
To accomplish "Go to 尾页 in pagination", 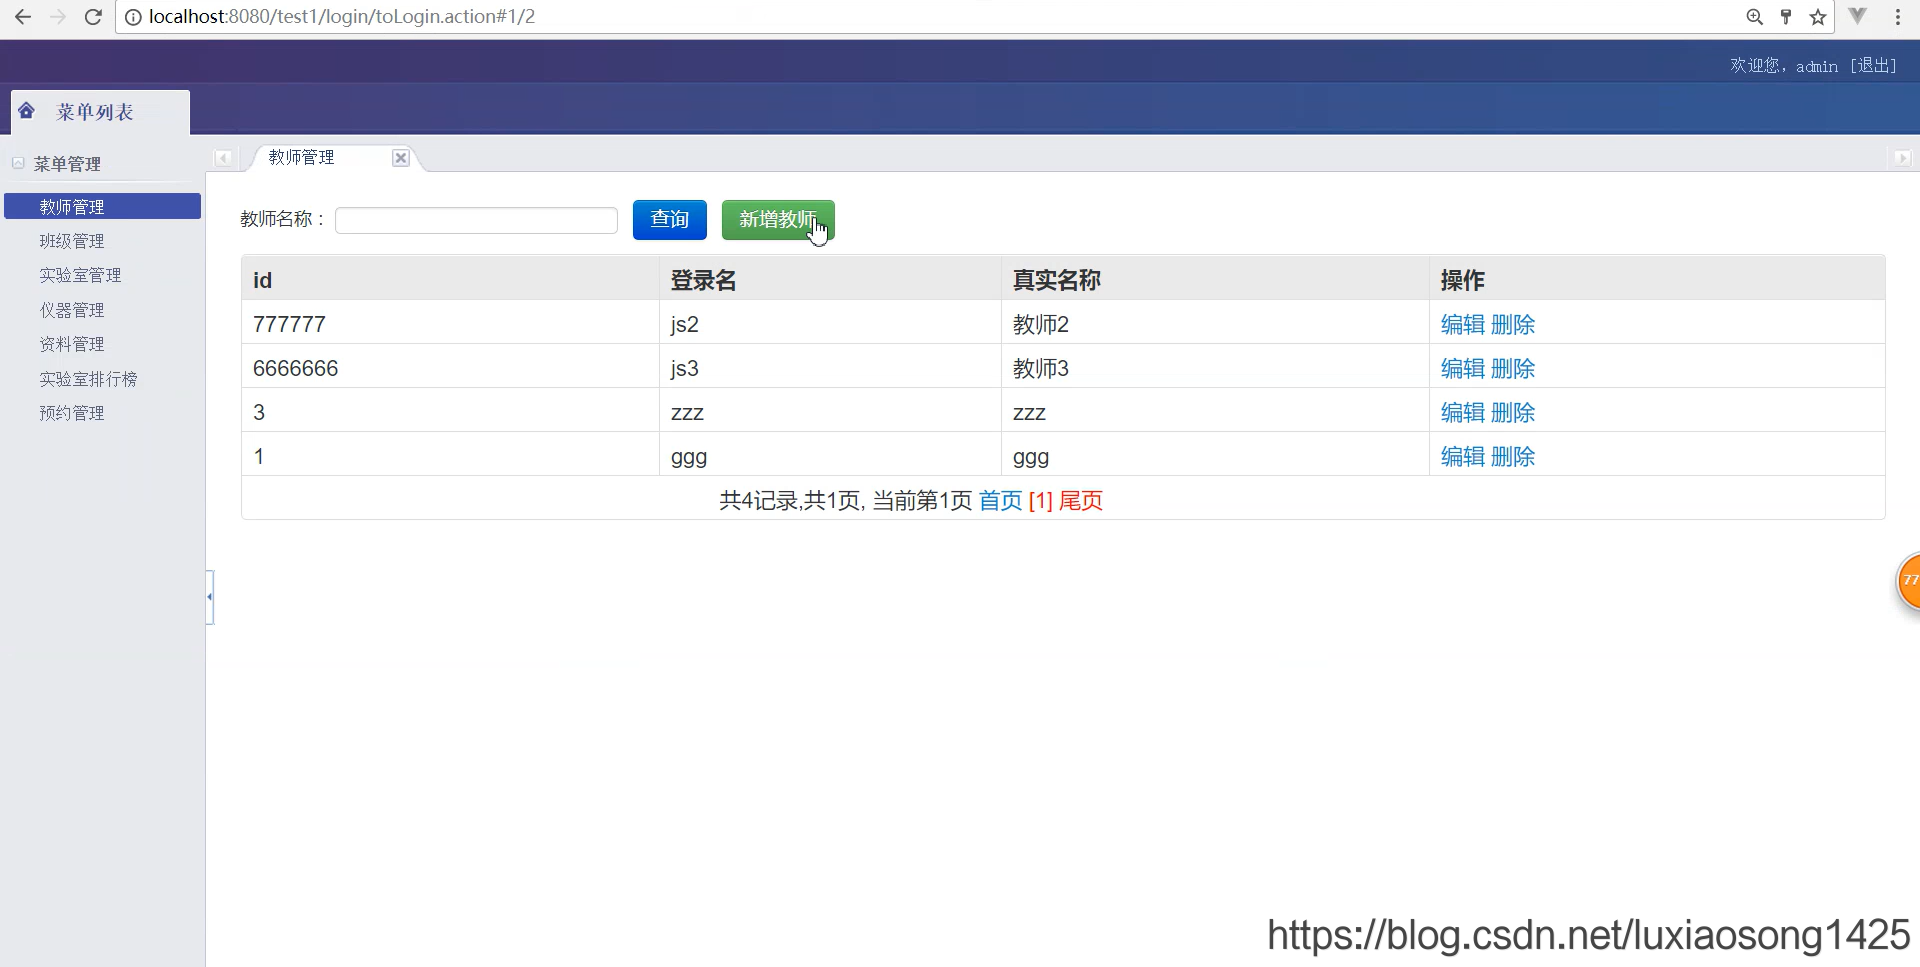I will pos(1081,500).
